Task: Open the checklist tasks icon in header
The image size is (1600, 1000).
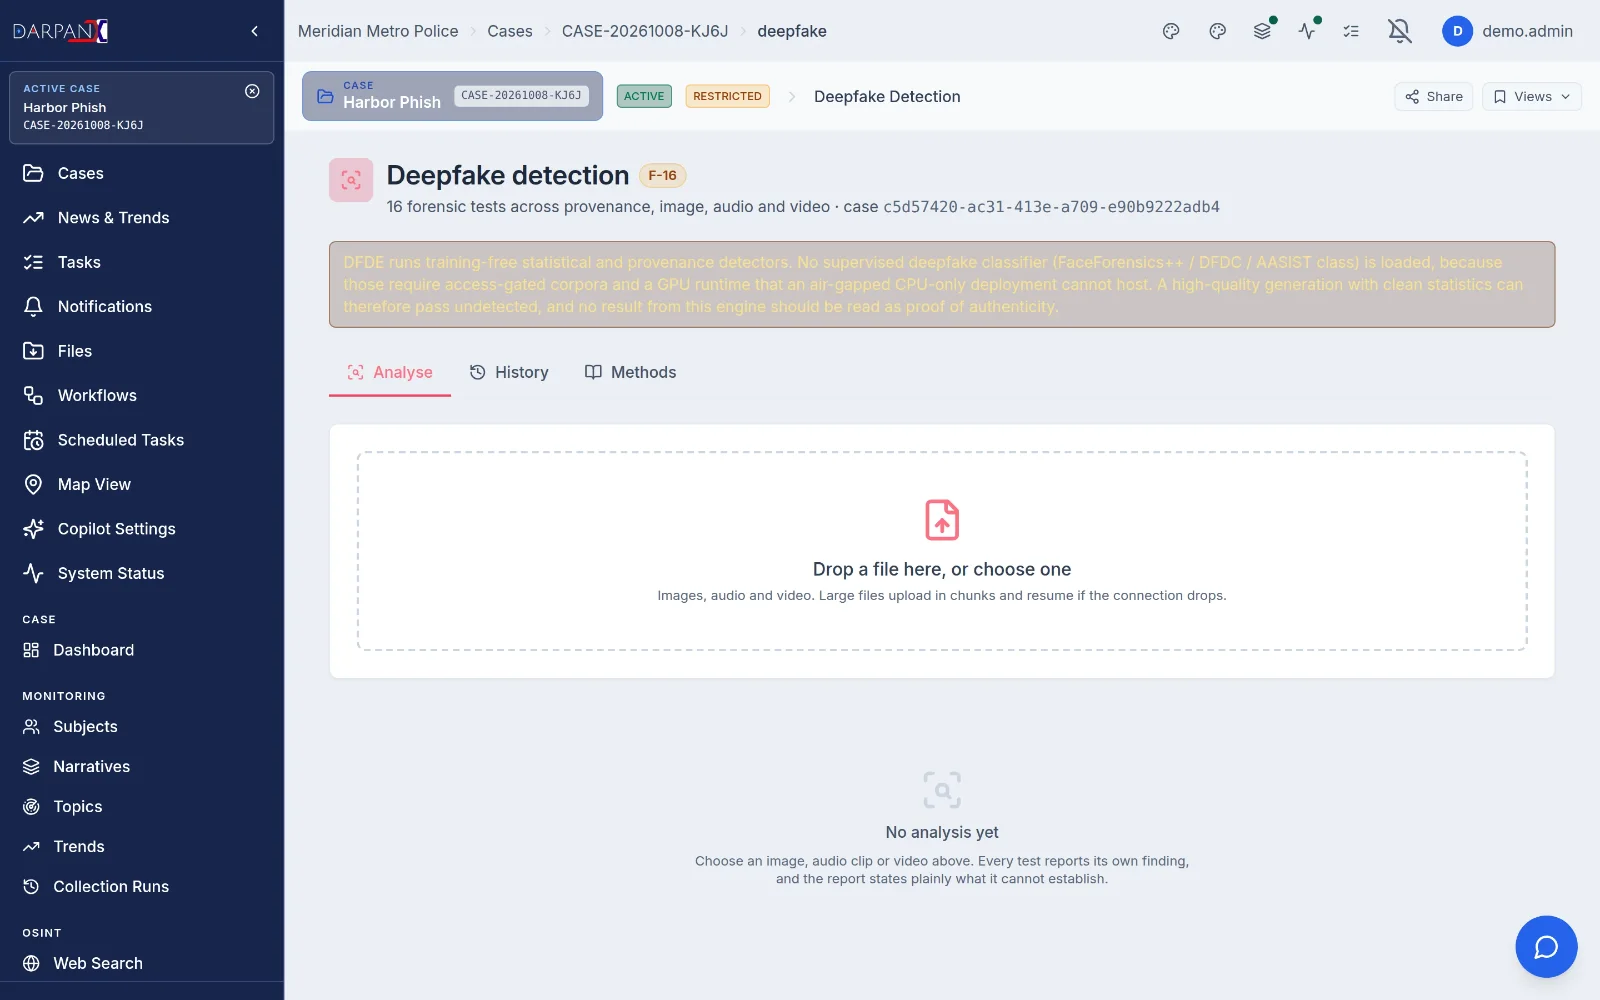Action: click(1351, 31)
